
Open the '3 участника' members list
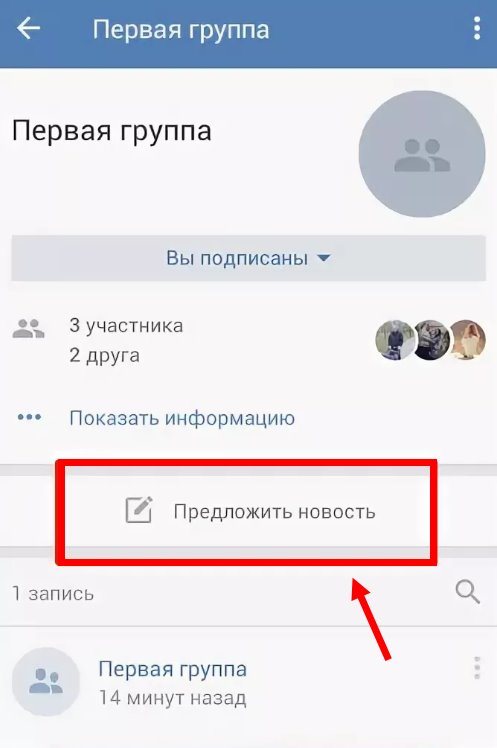[126, 325]
